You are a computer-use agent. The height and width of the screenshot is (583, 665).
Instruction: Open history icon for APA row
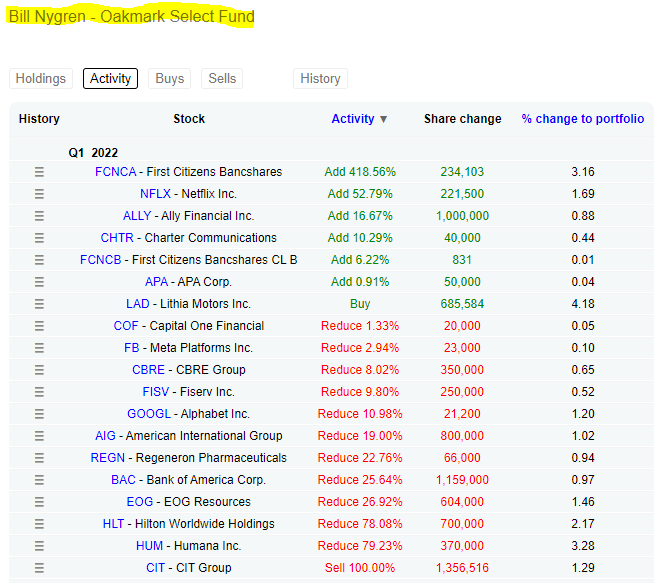click(x=39, y=282)
